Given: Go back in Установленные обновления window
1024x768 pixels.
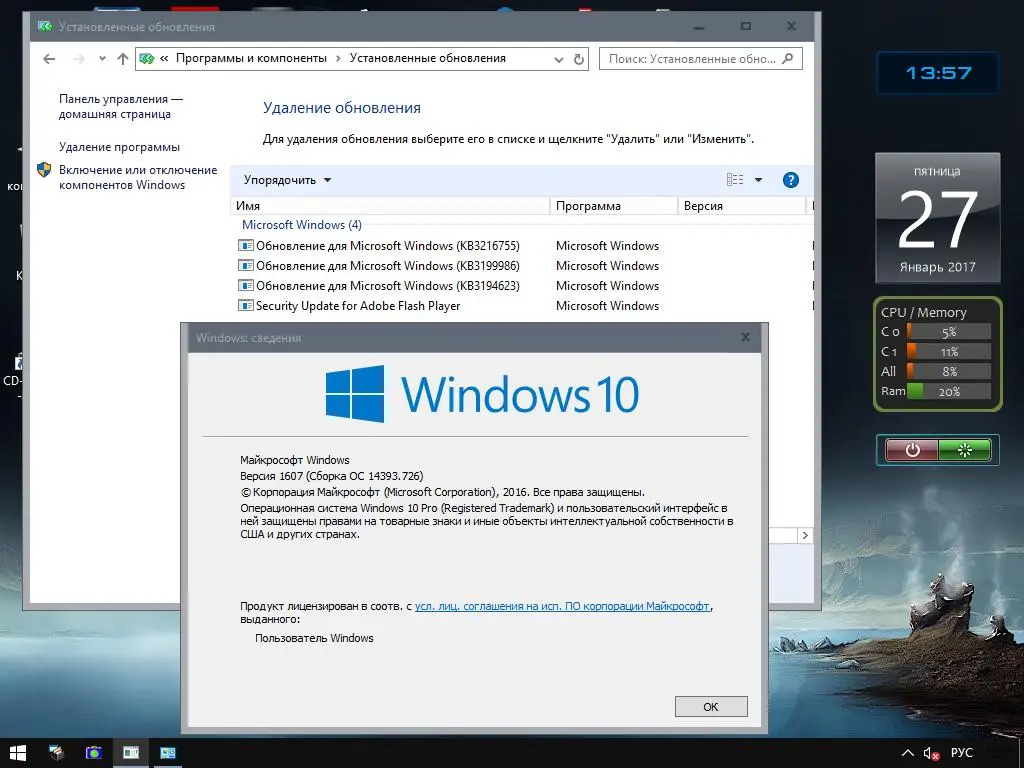Looking at the screenshot, I should tap(49, 59).
